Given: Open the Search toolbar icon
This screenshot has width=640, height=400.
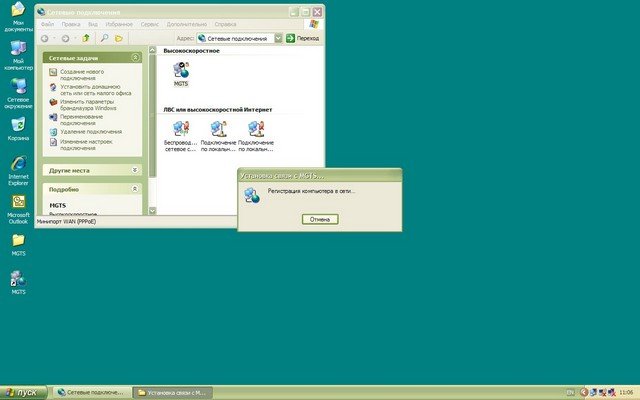Looking at the screenshot, I should 104,38.
